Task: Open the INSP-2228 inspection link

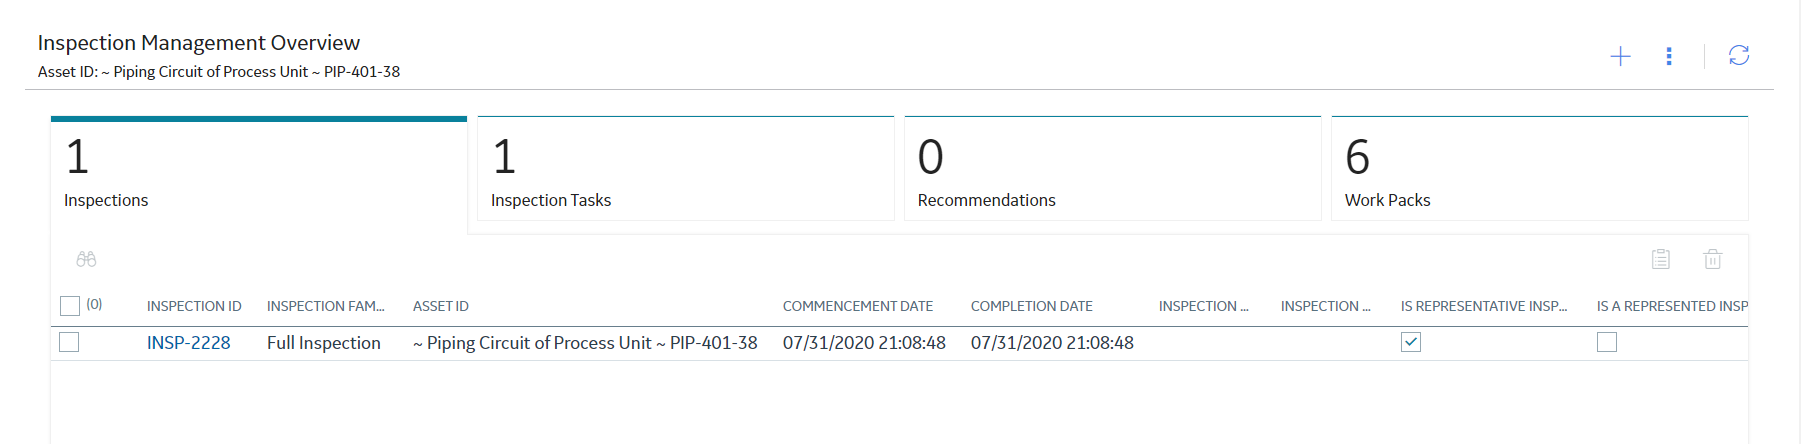Action: pyautogui.click(x=188, y=343)
